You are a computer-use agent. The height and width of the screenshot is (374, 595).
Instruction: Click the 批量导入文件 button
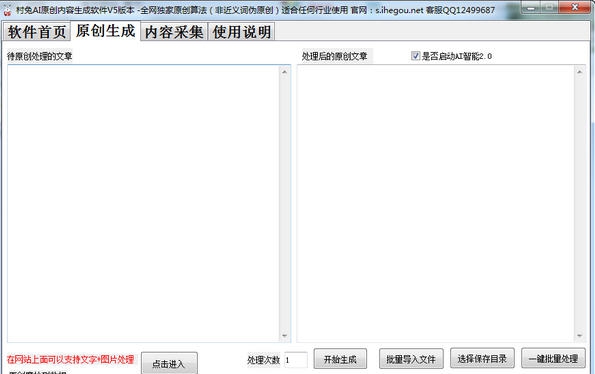click(411, 359)
